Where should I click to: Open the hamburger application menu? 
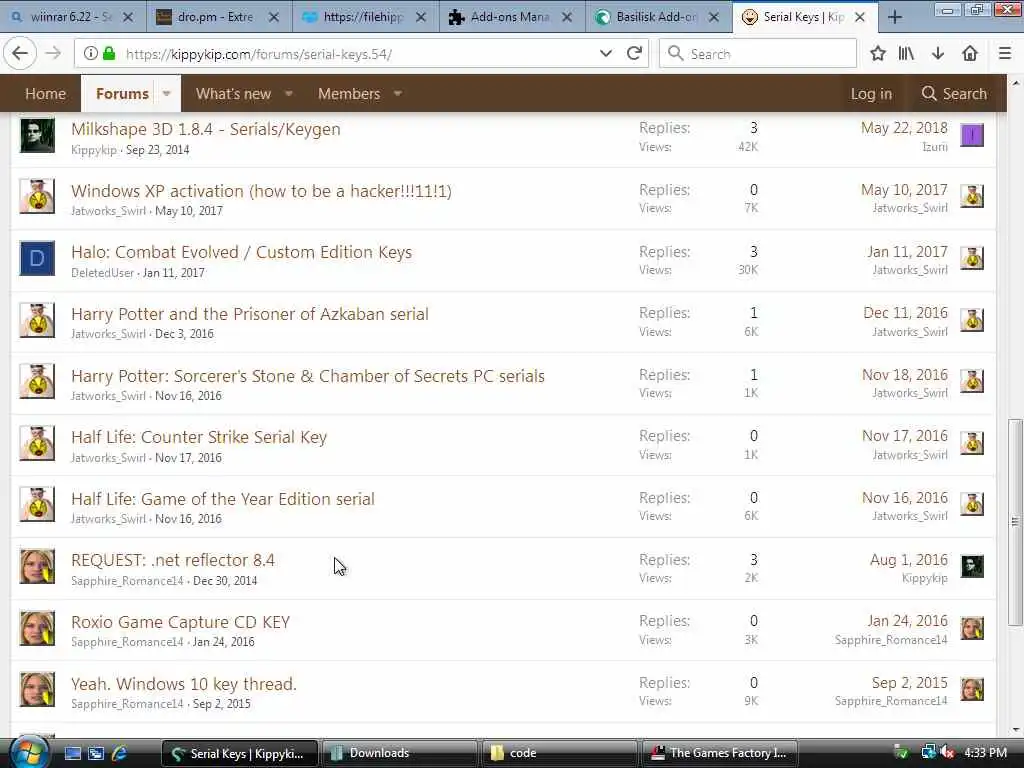coord(1005,54)
